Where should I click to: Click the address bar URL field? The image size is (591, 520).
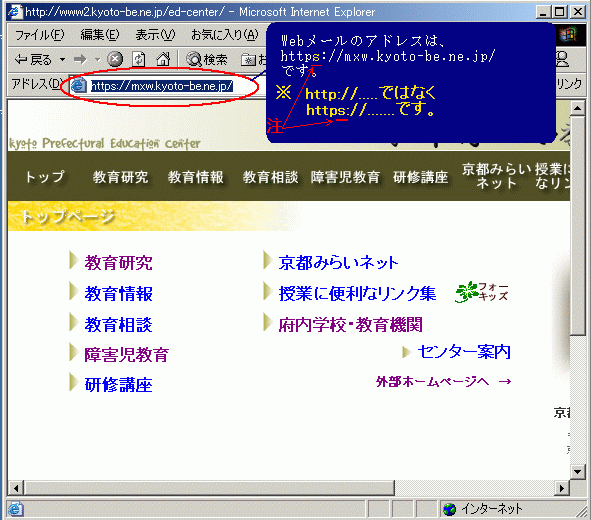pos(163,86)
